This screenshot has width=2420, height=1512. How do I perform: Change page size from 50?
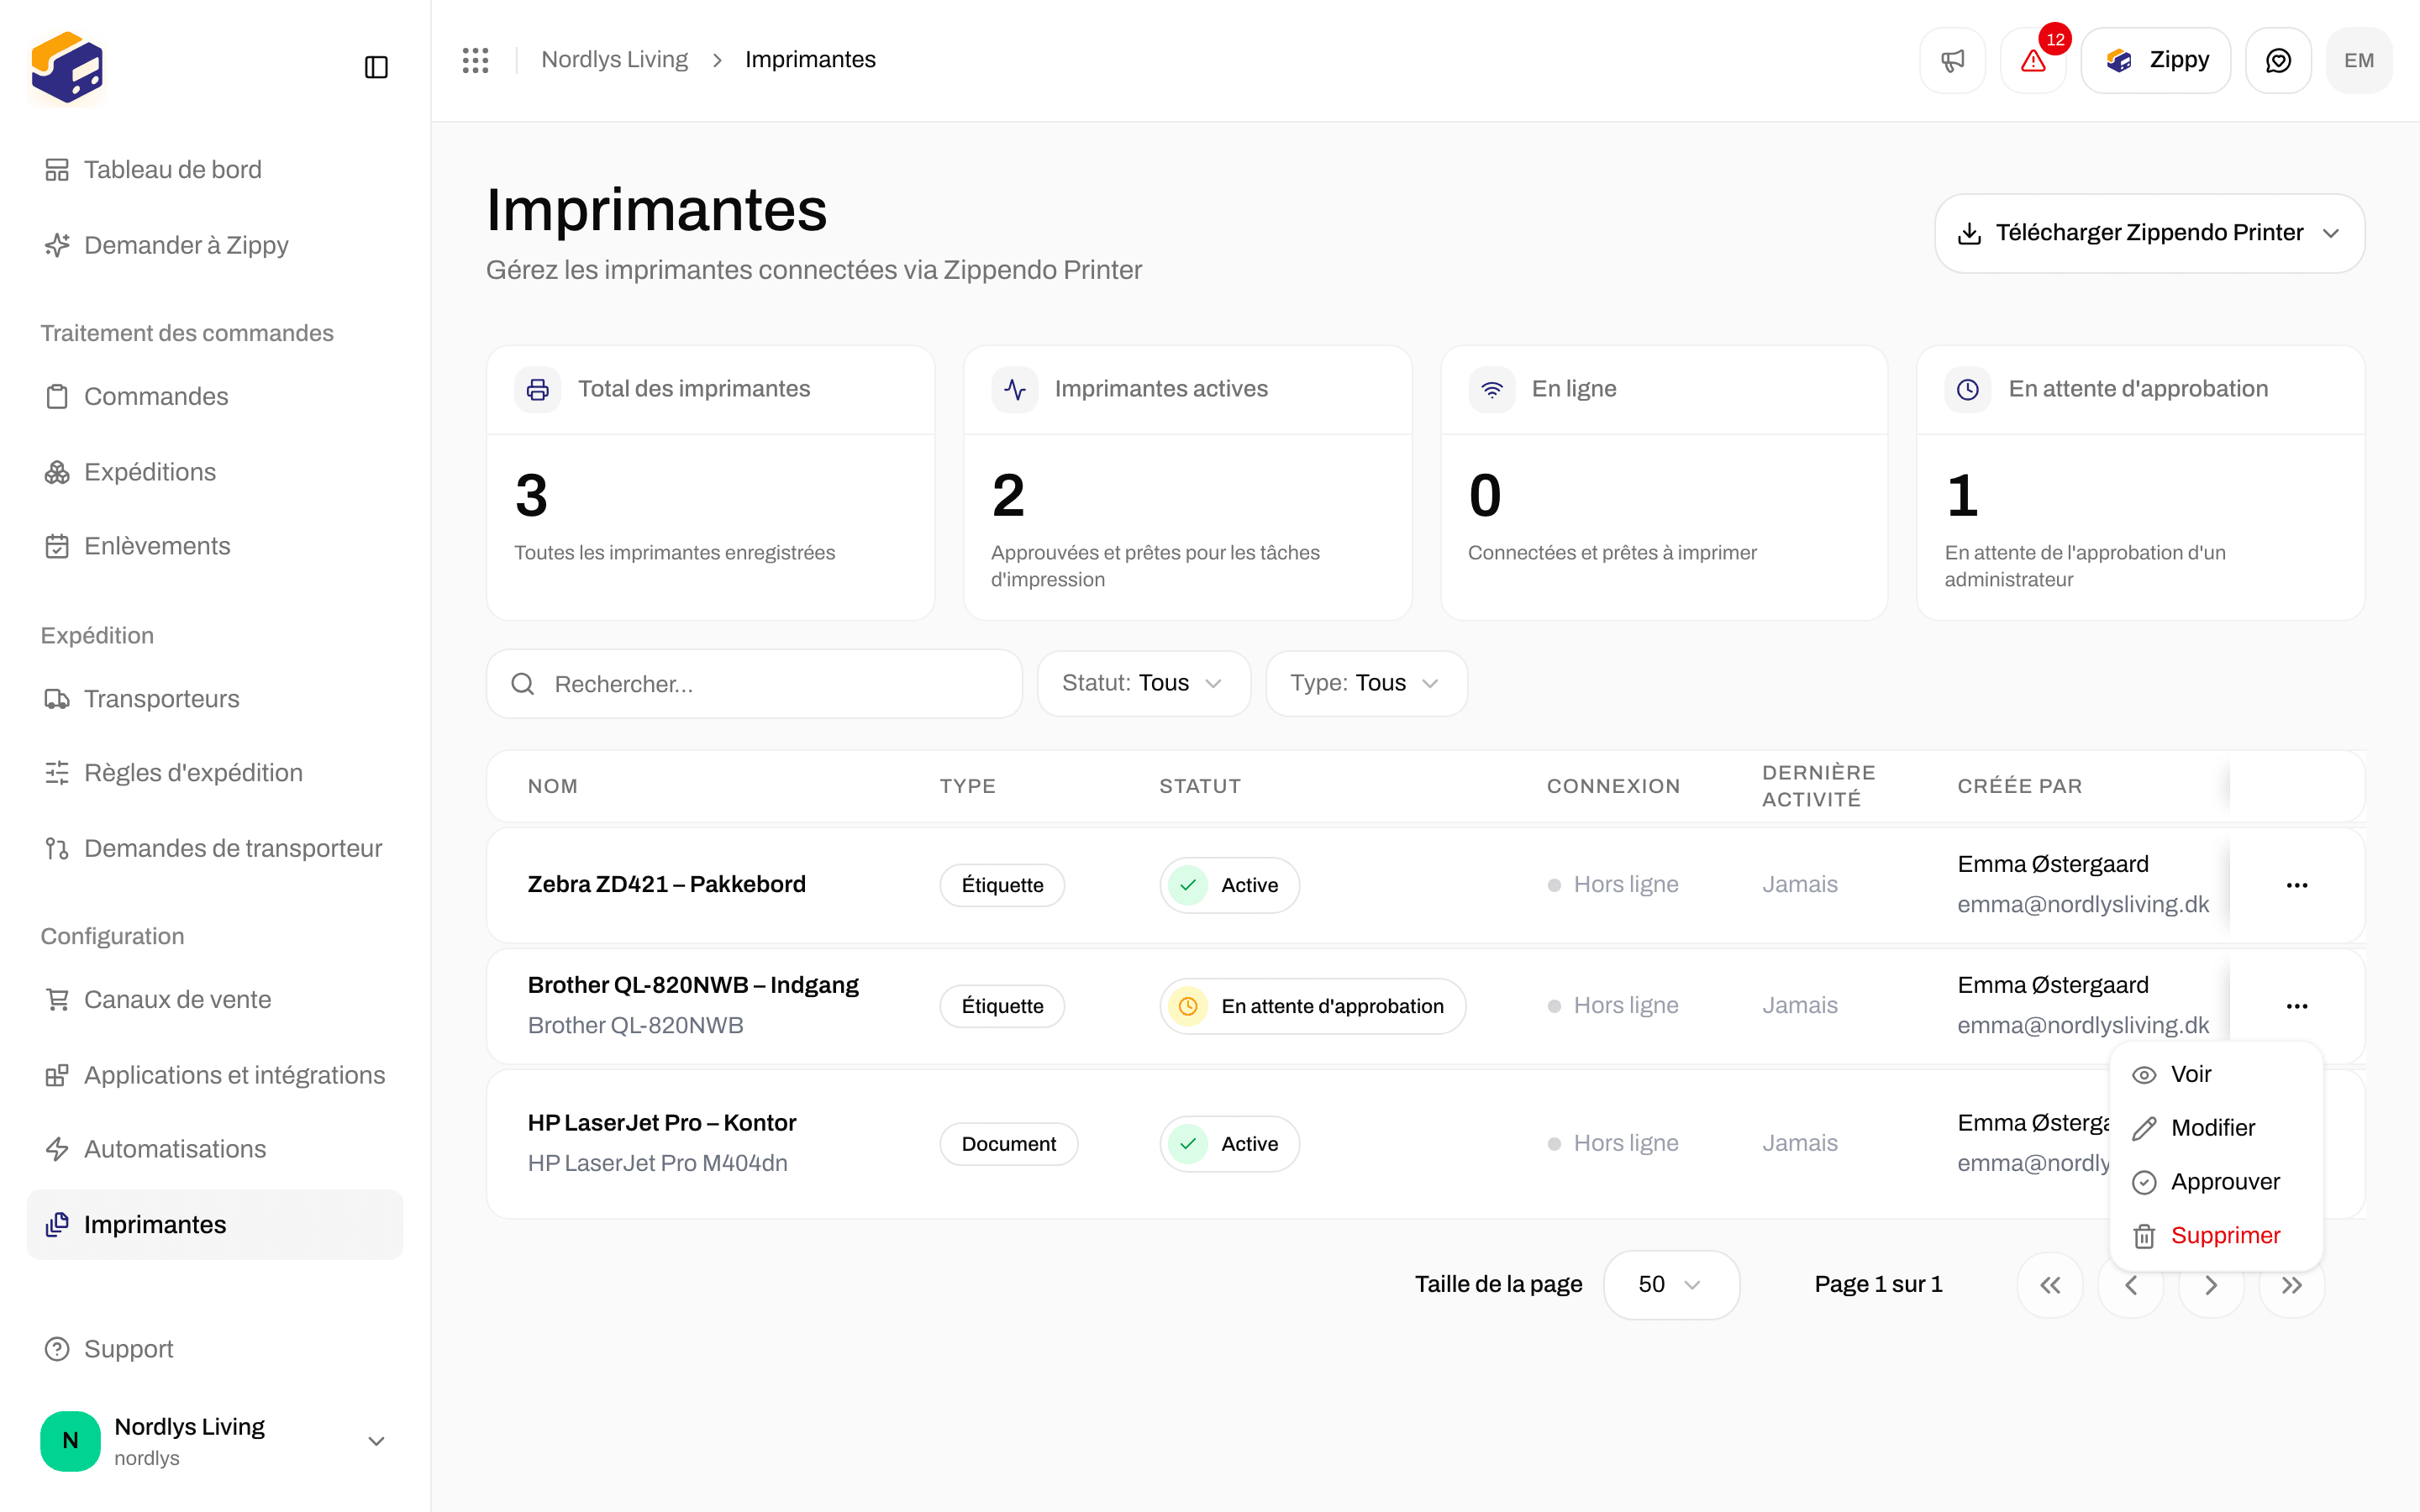(1671, 1285)
